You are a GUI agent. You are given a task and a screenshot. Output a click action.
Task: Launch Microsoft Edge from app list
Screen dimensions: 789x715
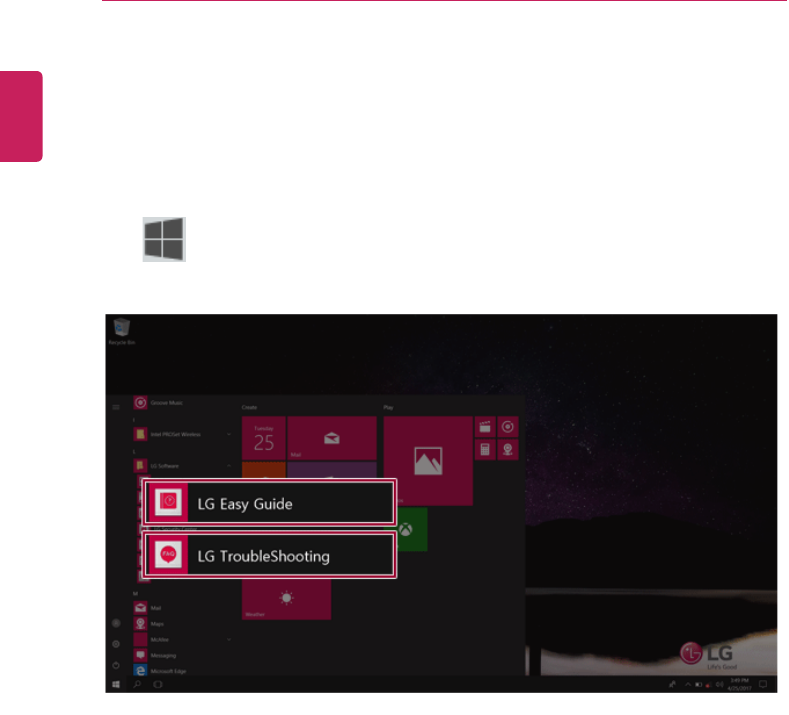(160, 671)
